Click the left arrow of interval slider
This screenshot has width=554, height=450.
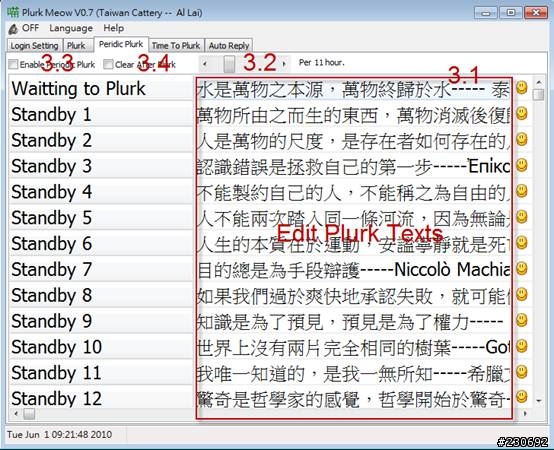pos(205,64)
